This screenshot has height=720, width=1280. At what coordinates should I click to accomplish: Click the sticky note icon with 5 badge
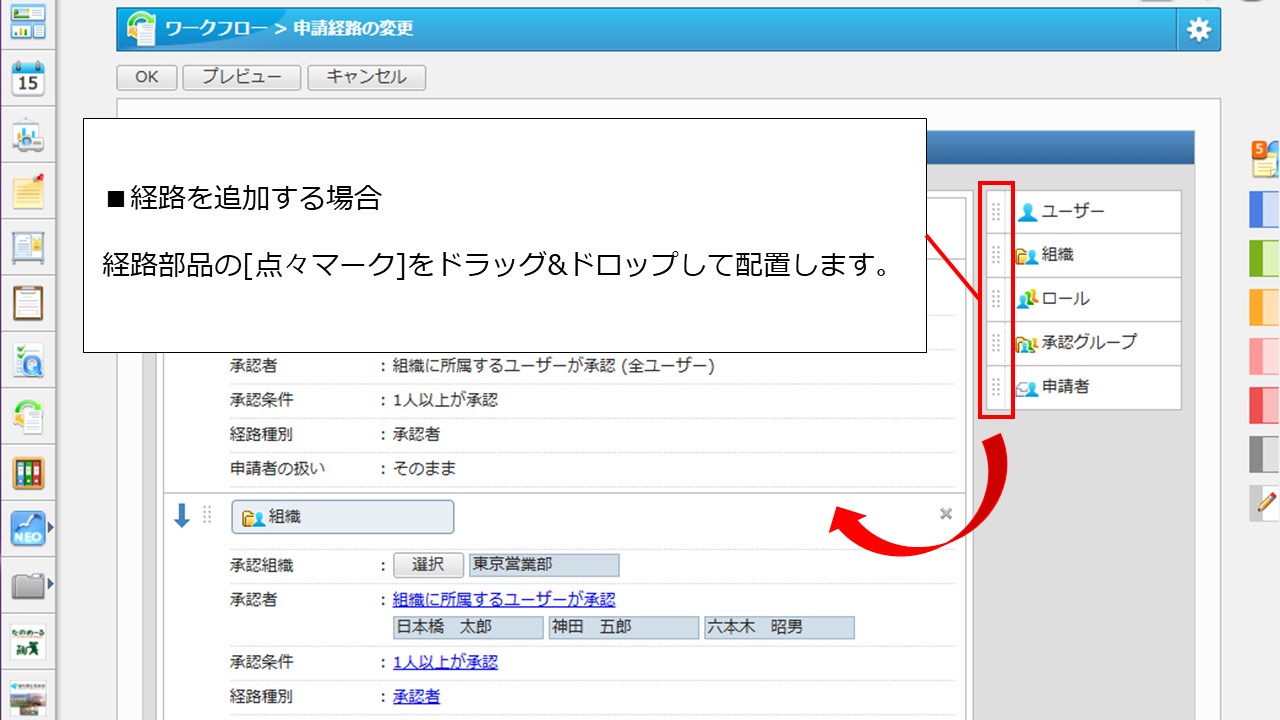pos(1265,158)
